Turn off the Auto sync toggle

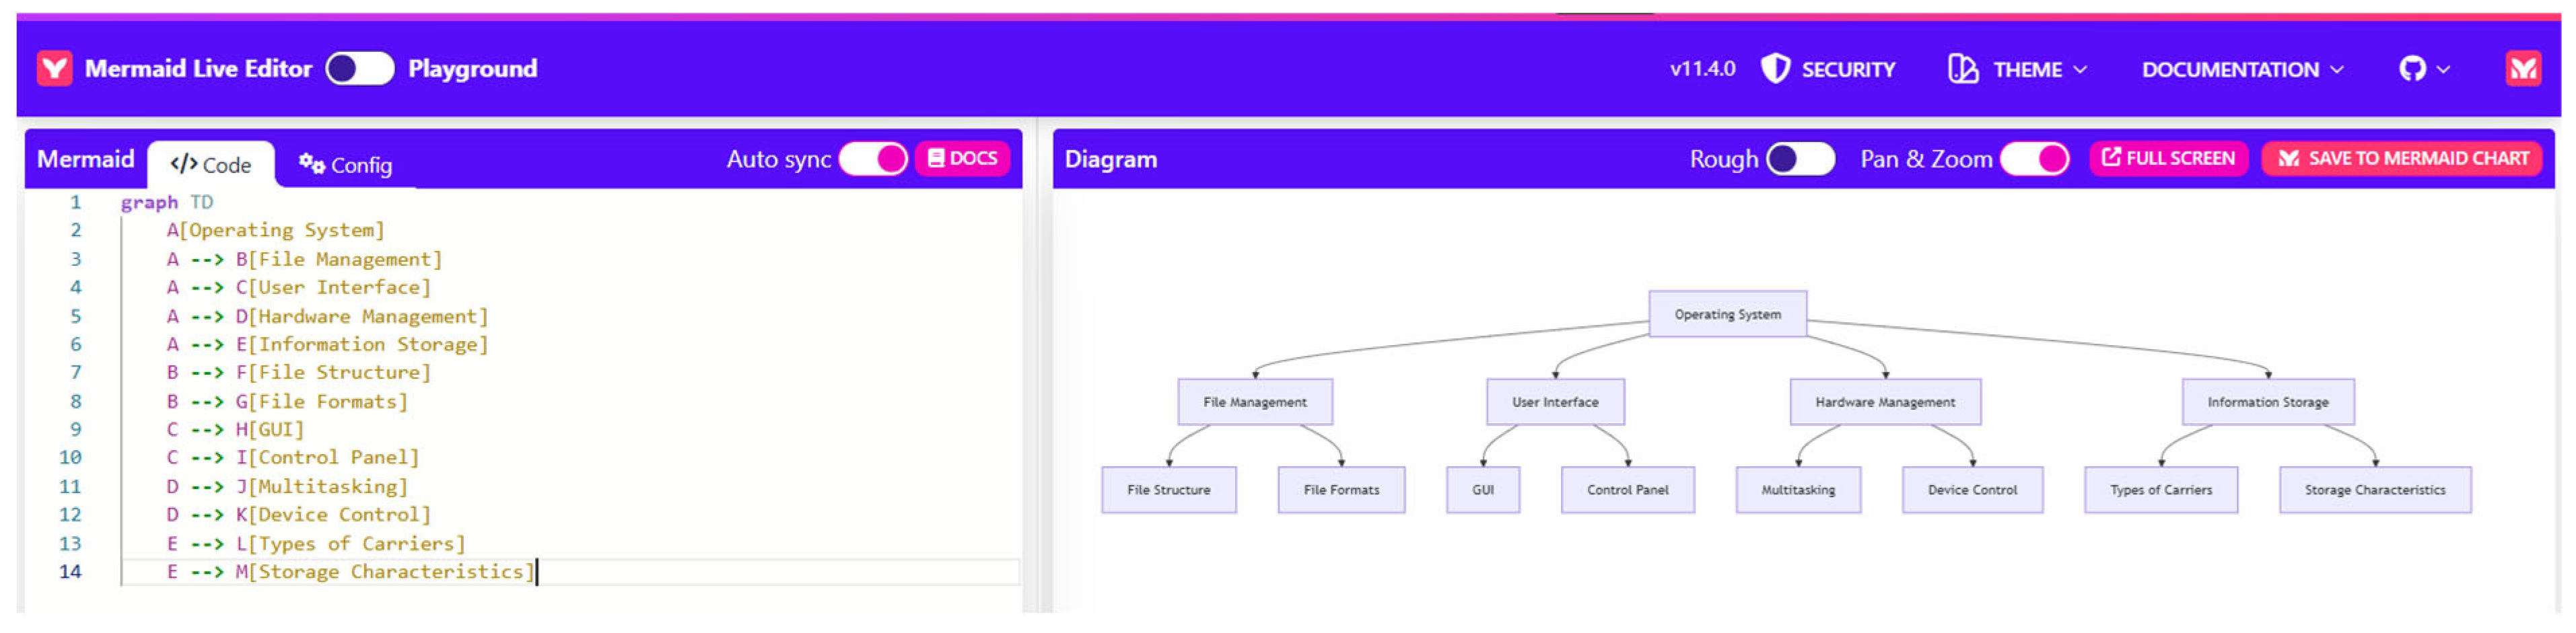point(873,158)
